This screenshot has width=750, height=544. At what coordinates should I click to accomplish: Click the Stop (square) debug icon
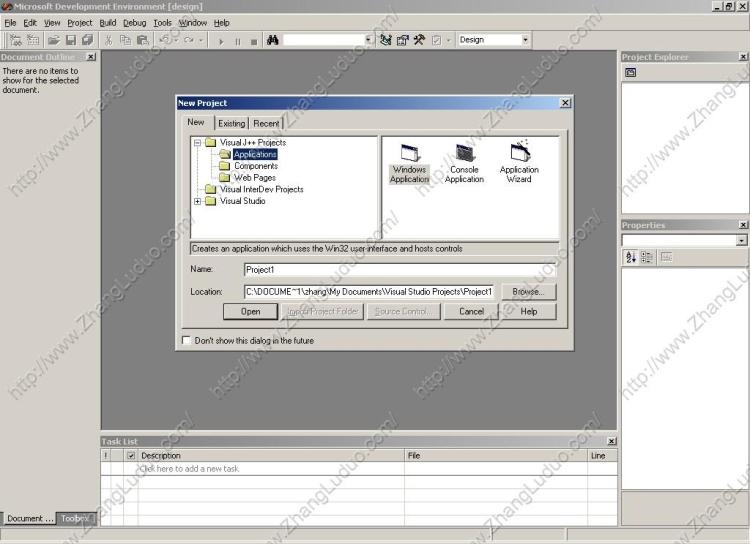pyautogui.click(x=254, y=41)
